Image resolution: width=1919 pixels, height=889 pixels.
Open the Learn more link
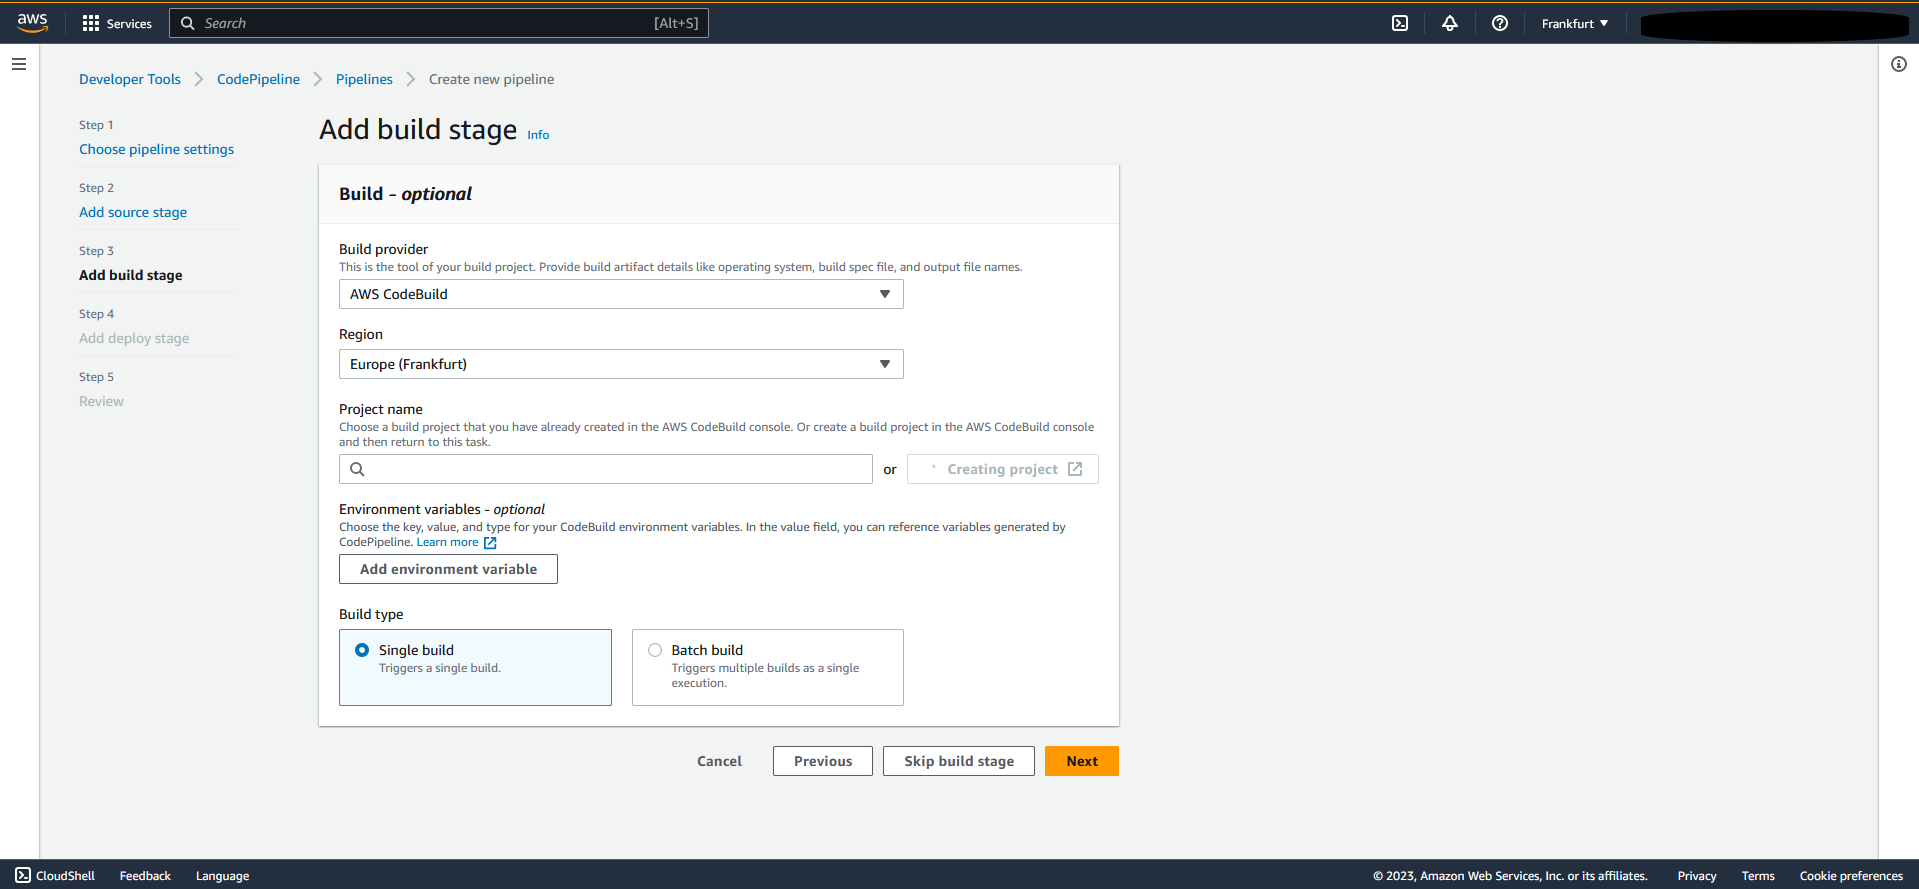click(447, 542)
